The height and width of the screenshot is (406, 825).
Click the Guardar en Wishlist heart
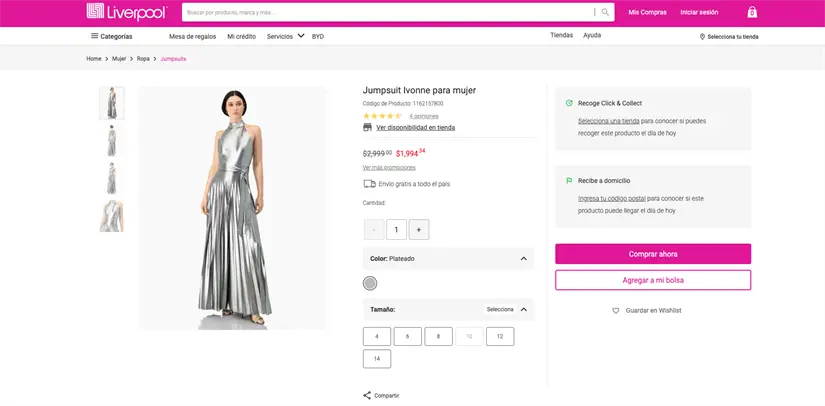pyautogui.click(x=616, y=311)
